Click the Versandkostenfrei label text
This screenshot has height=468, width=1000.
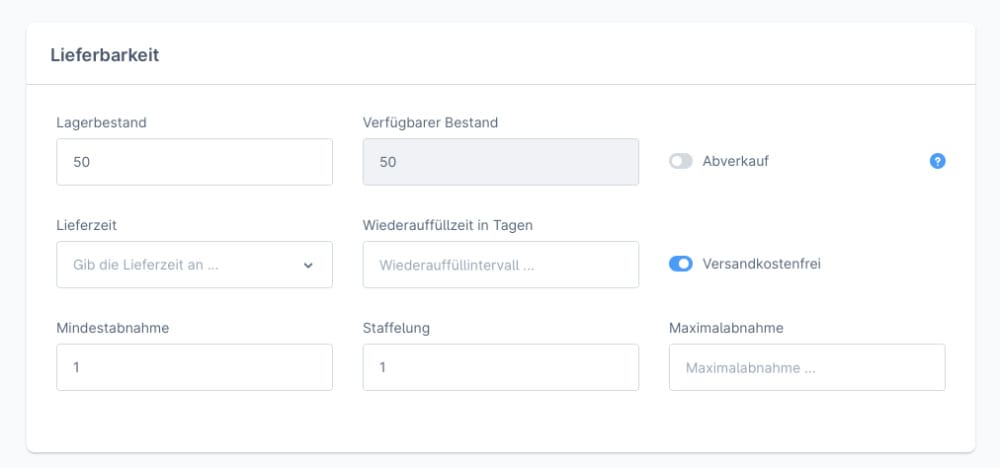(762, 264)
